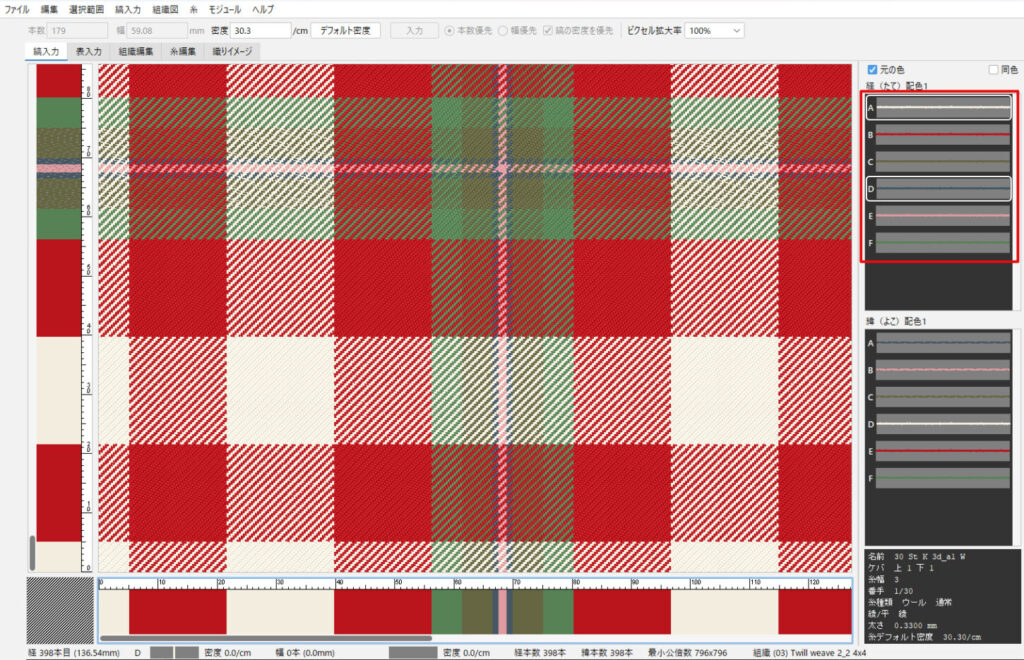The image size is (1024, 660).
Task: Expand the ピクセル拡大率 100% dropdown
Action: [714, 31]
